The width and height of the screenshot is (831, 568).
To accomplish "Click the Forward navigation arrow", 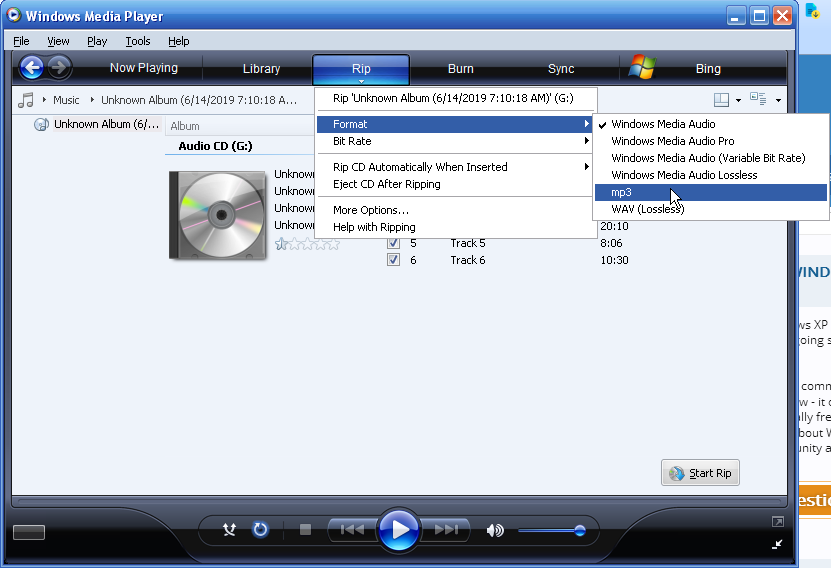I will [59, 67].
